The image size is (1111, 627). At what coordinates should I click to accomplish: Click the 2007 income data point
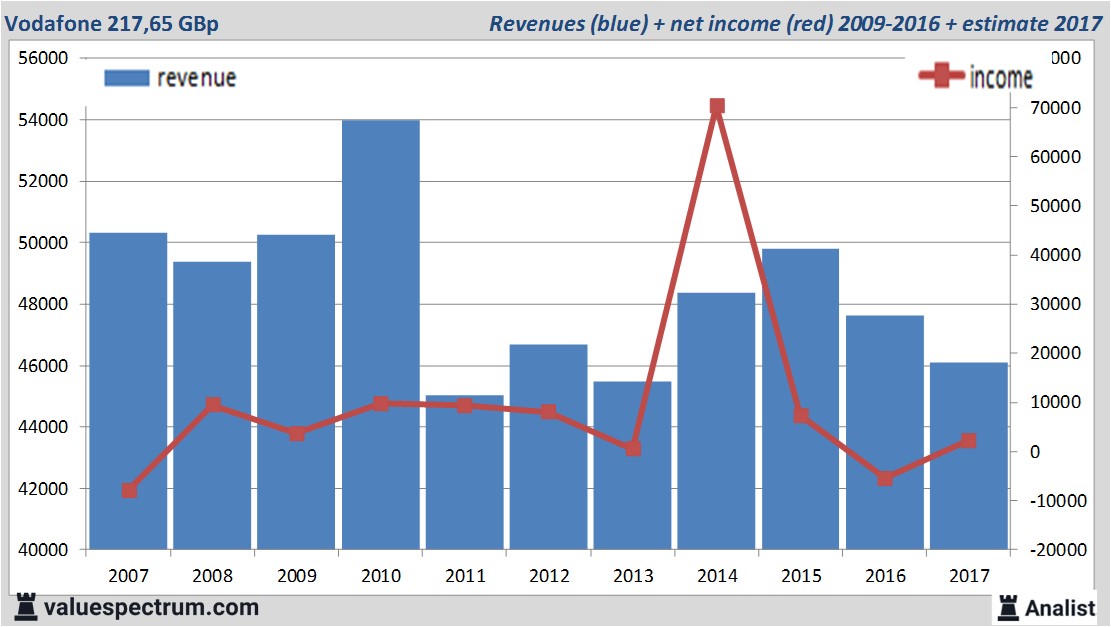click(129, 490)
